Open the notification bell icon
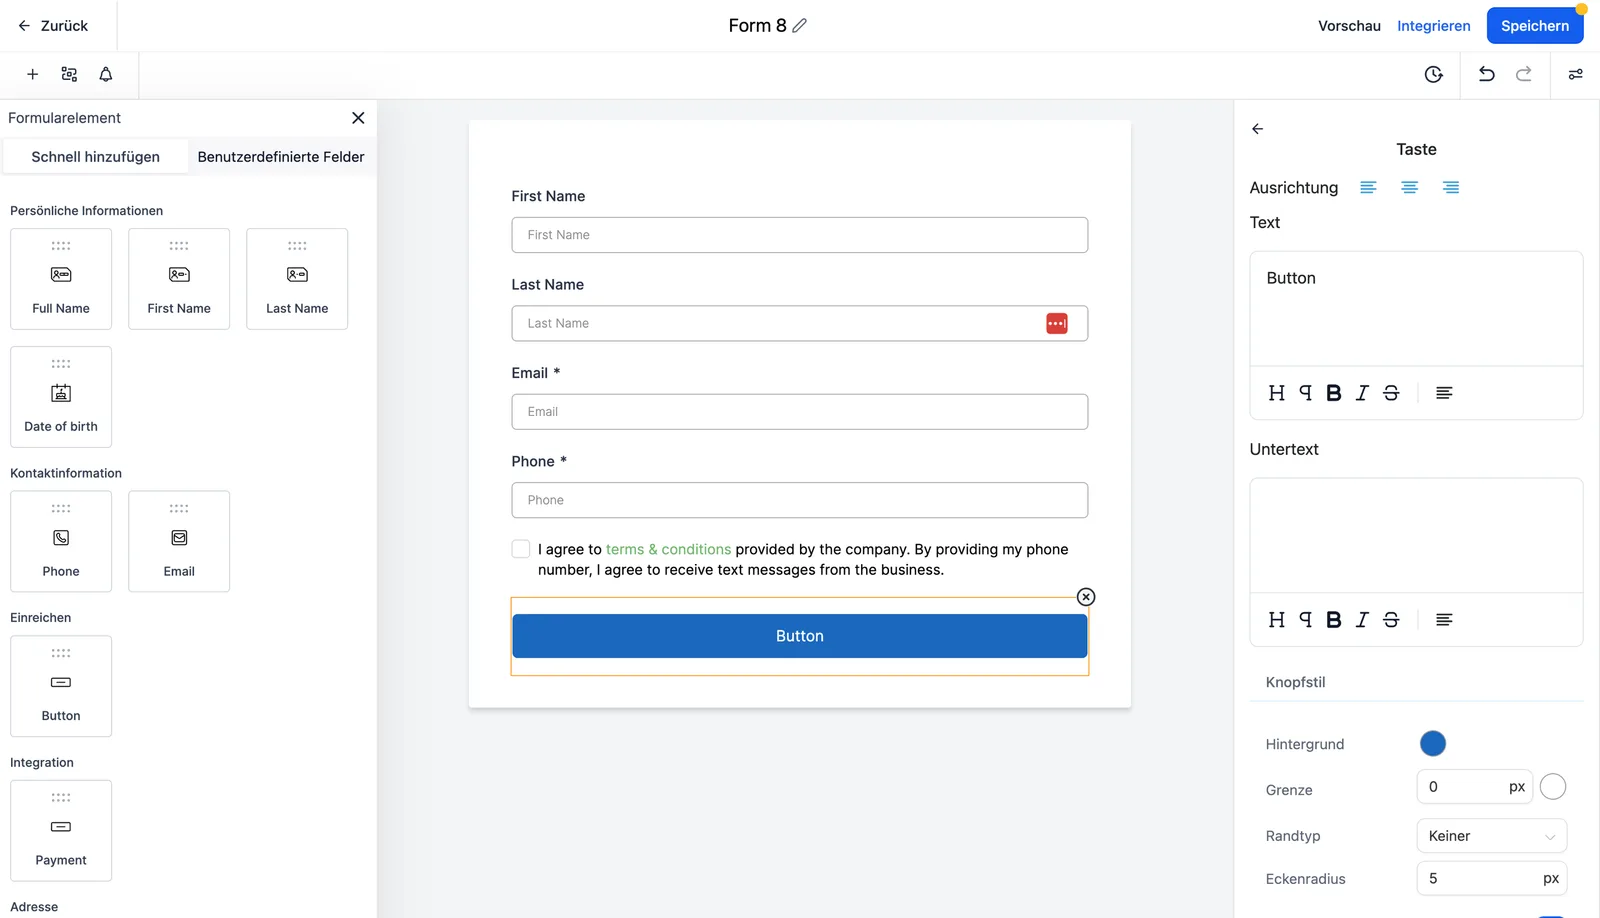This screenshot has width=1600, height=918. (x=106, y=74)
